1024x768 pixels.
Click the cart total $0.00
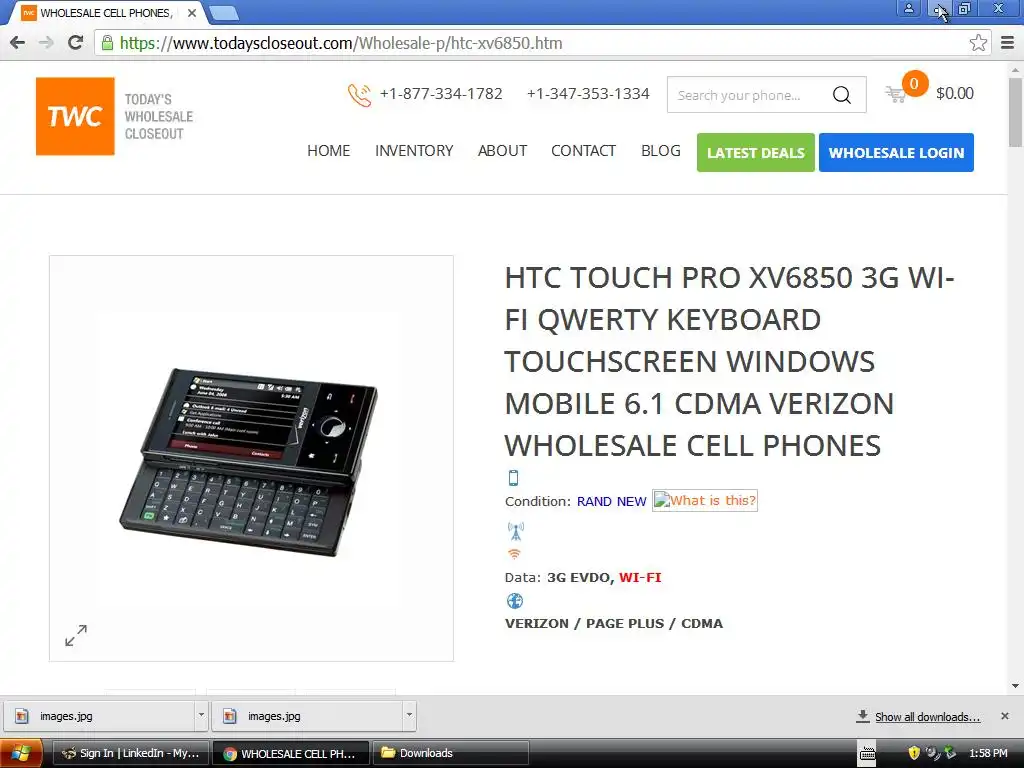955,93
